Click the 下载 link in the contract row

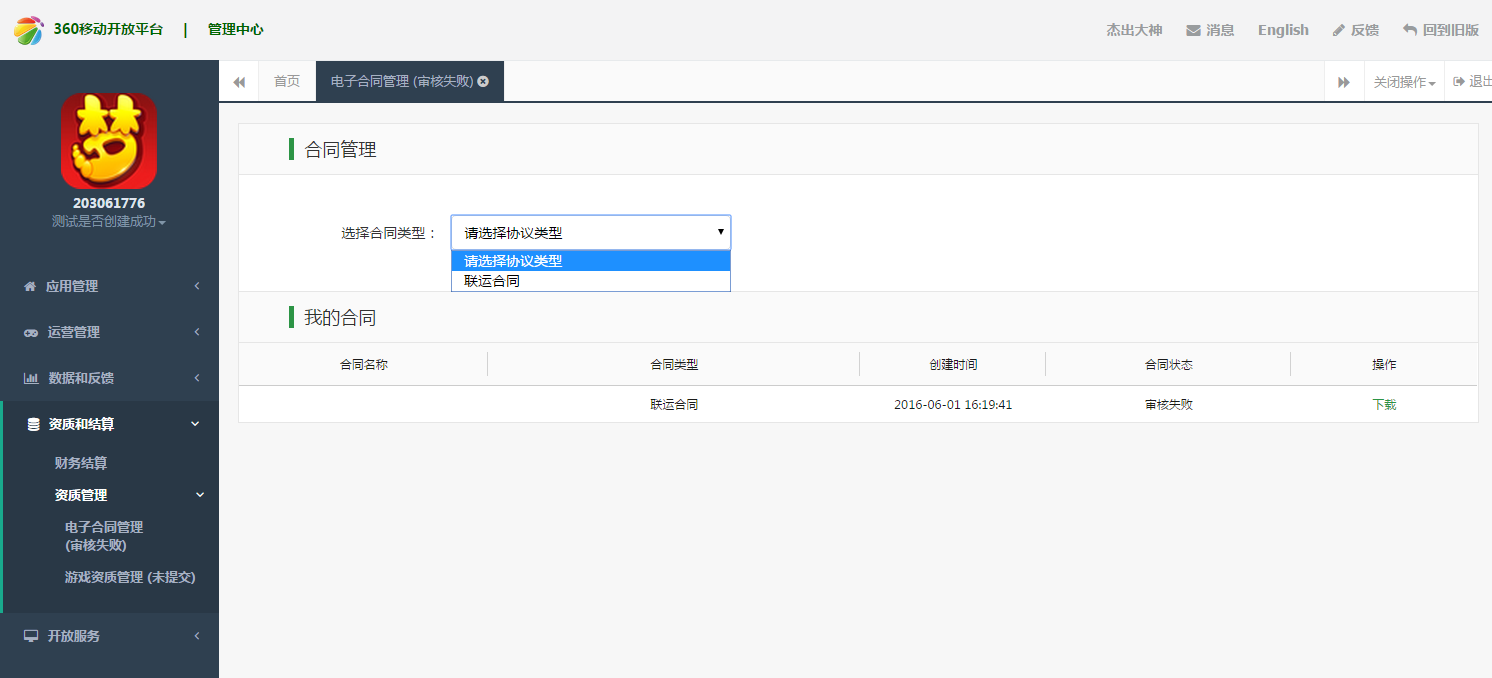coord(1384,405)
